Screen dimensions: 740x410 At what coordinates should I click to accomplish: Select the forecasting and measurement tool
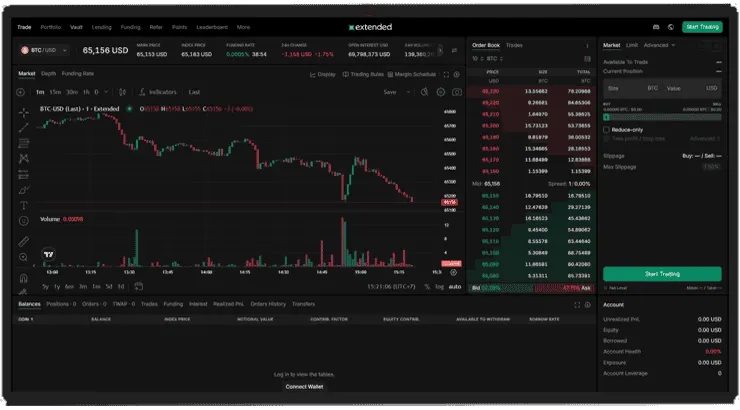tap(24, 175)
